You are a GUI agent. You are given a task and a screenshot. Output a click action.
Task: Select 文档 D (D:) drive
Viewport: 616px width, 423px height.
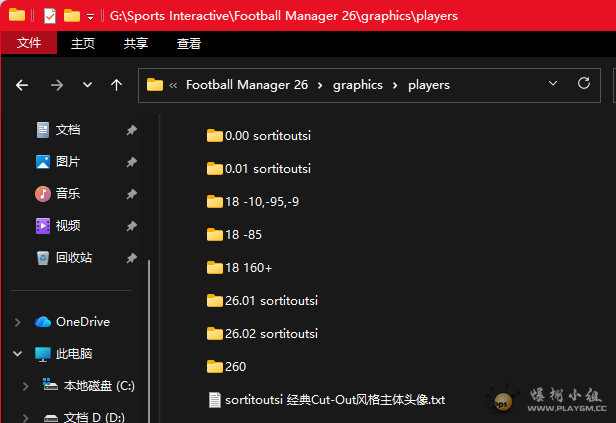tap(94, 416)
